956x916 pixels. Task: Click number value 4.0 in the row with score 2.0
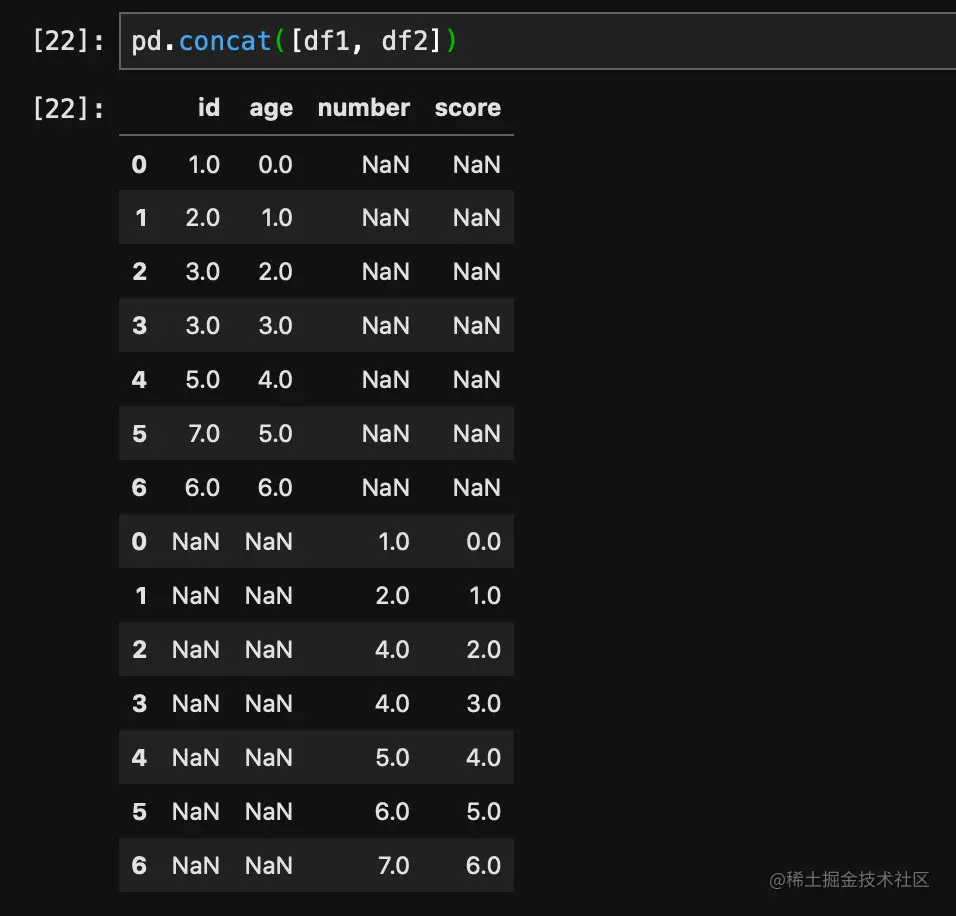tap(392, 649)
